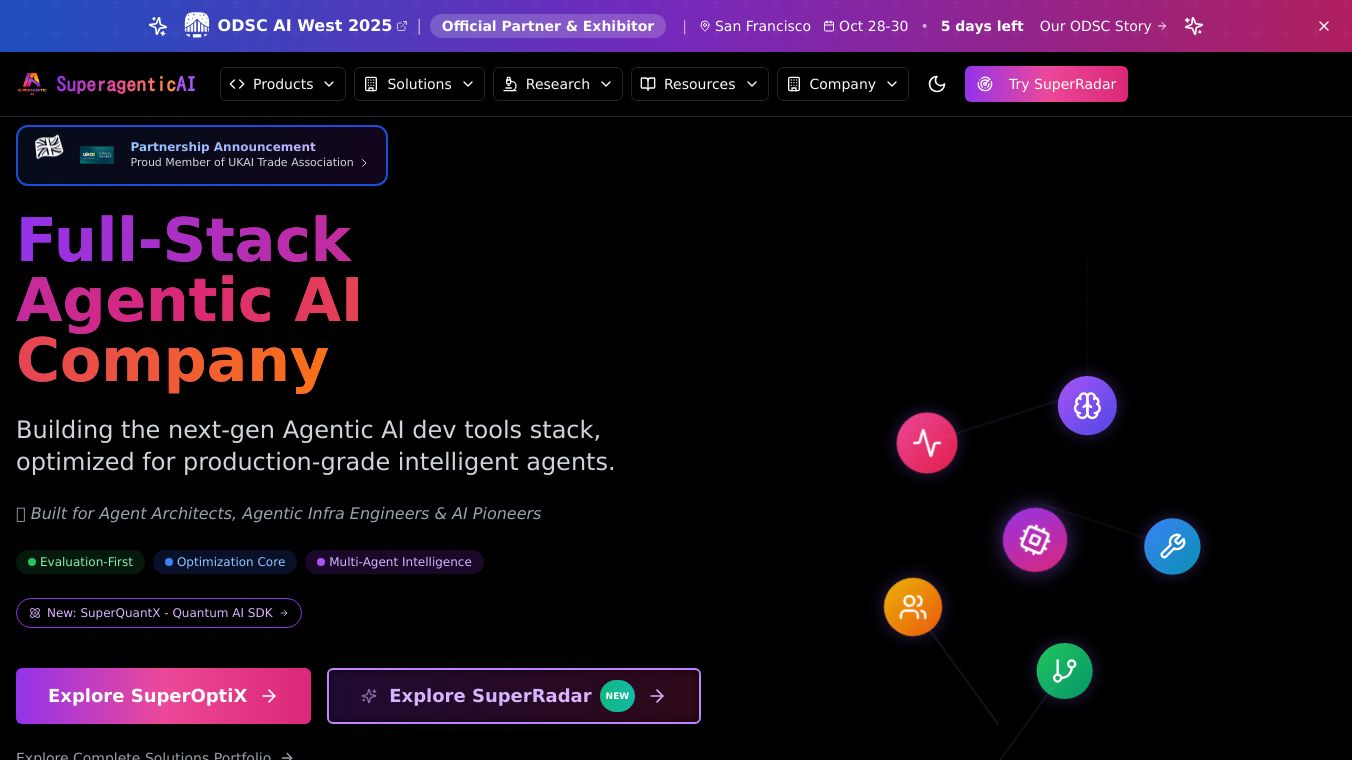The width and height of the screenshot is (1352, 760).
Task: Click the sparkle icon after Our ODSC Story
Action: click(x=1193, y=26)
